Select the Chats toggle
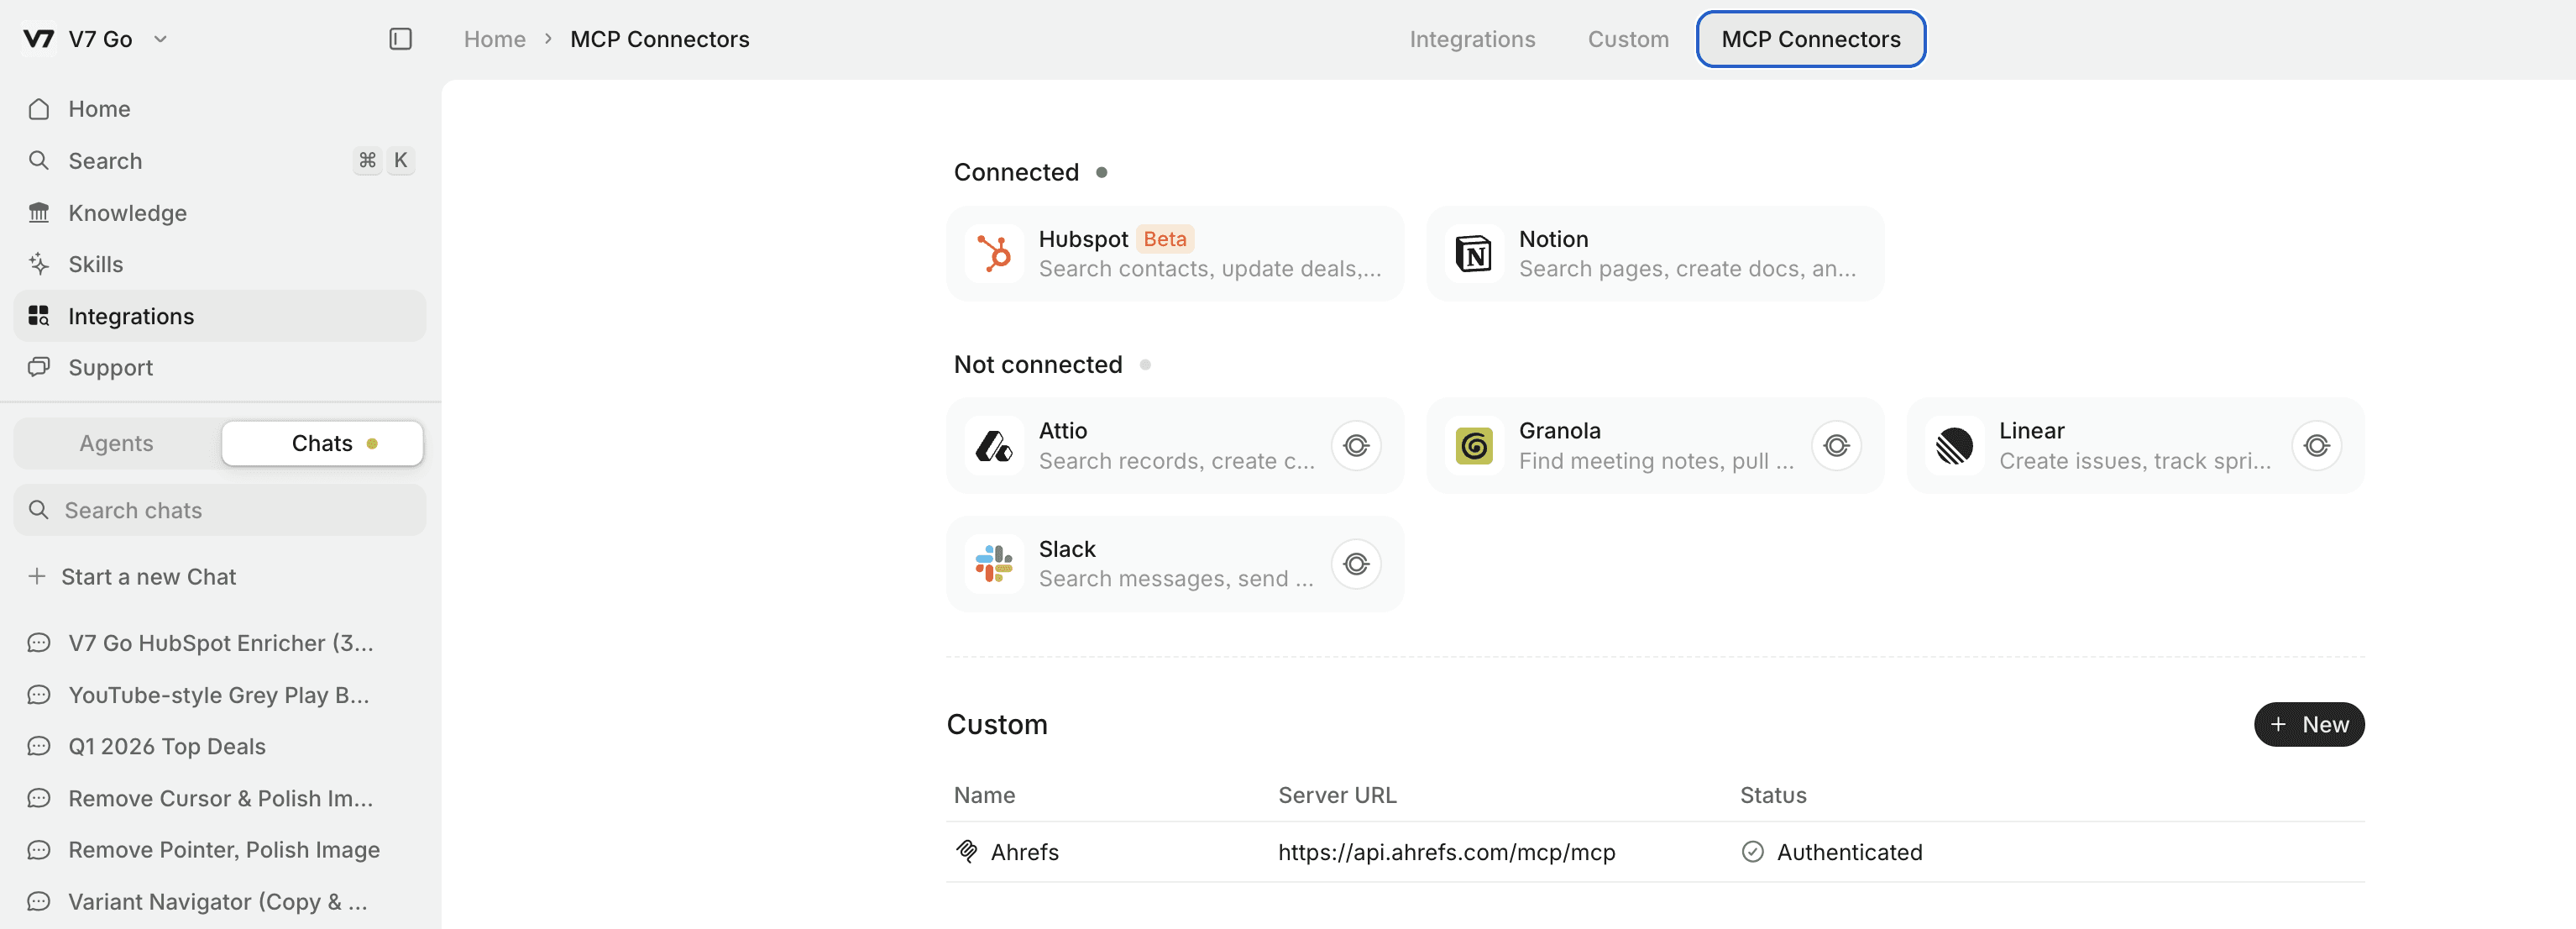The width and height of the screenshot is (2576, 929). click(x=322, y=443)
